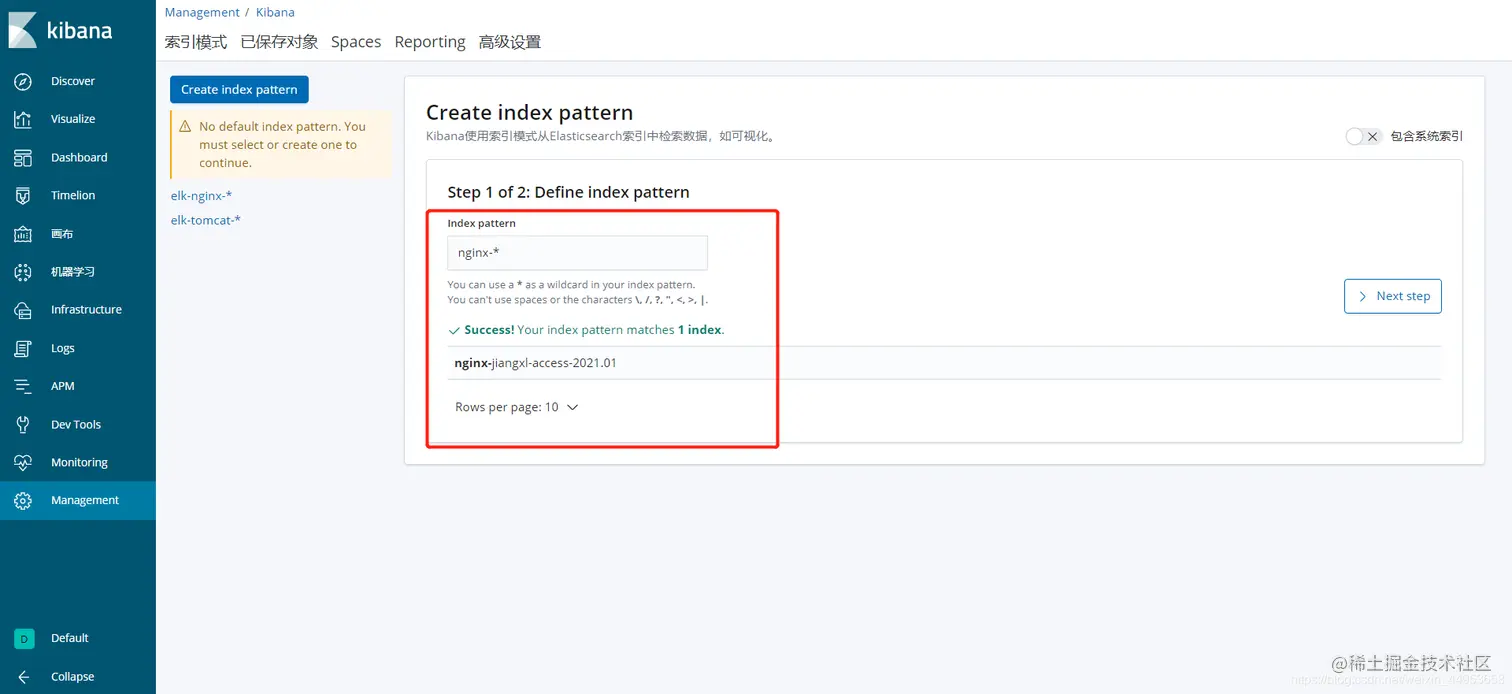Screen dimensions: 1512x694
Task: Click the Kibana logo icon
Action: tap(23, 30)
